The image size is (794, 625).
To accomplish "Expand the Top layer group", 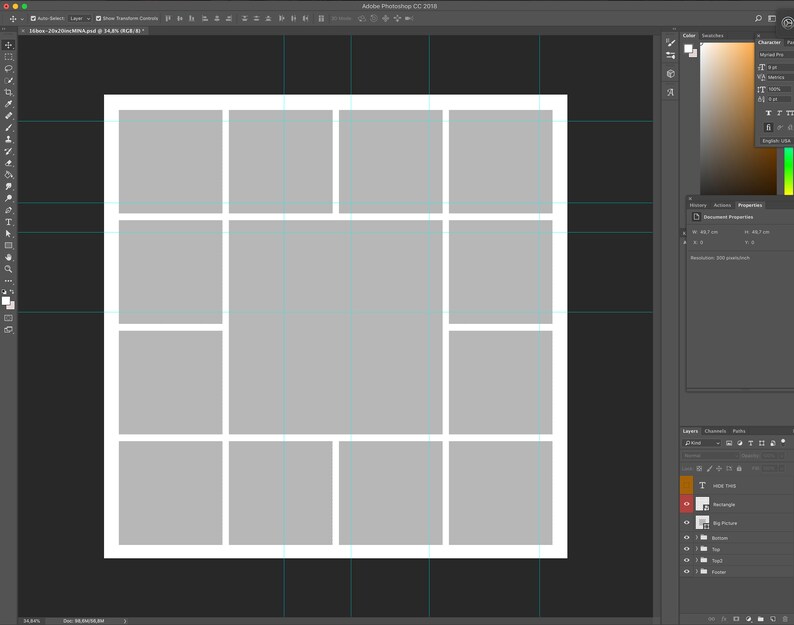I will (x=697, y=549).
